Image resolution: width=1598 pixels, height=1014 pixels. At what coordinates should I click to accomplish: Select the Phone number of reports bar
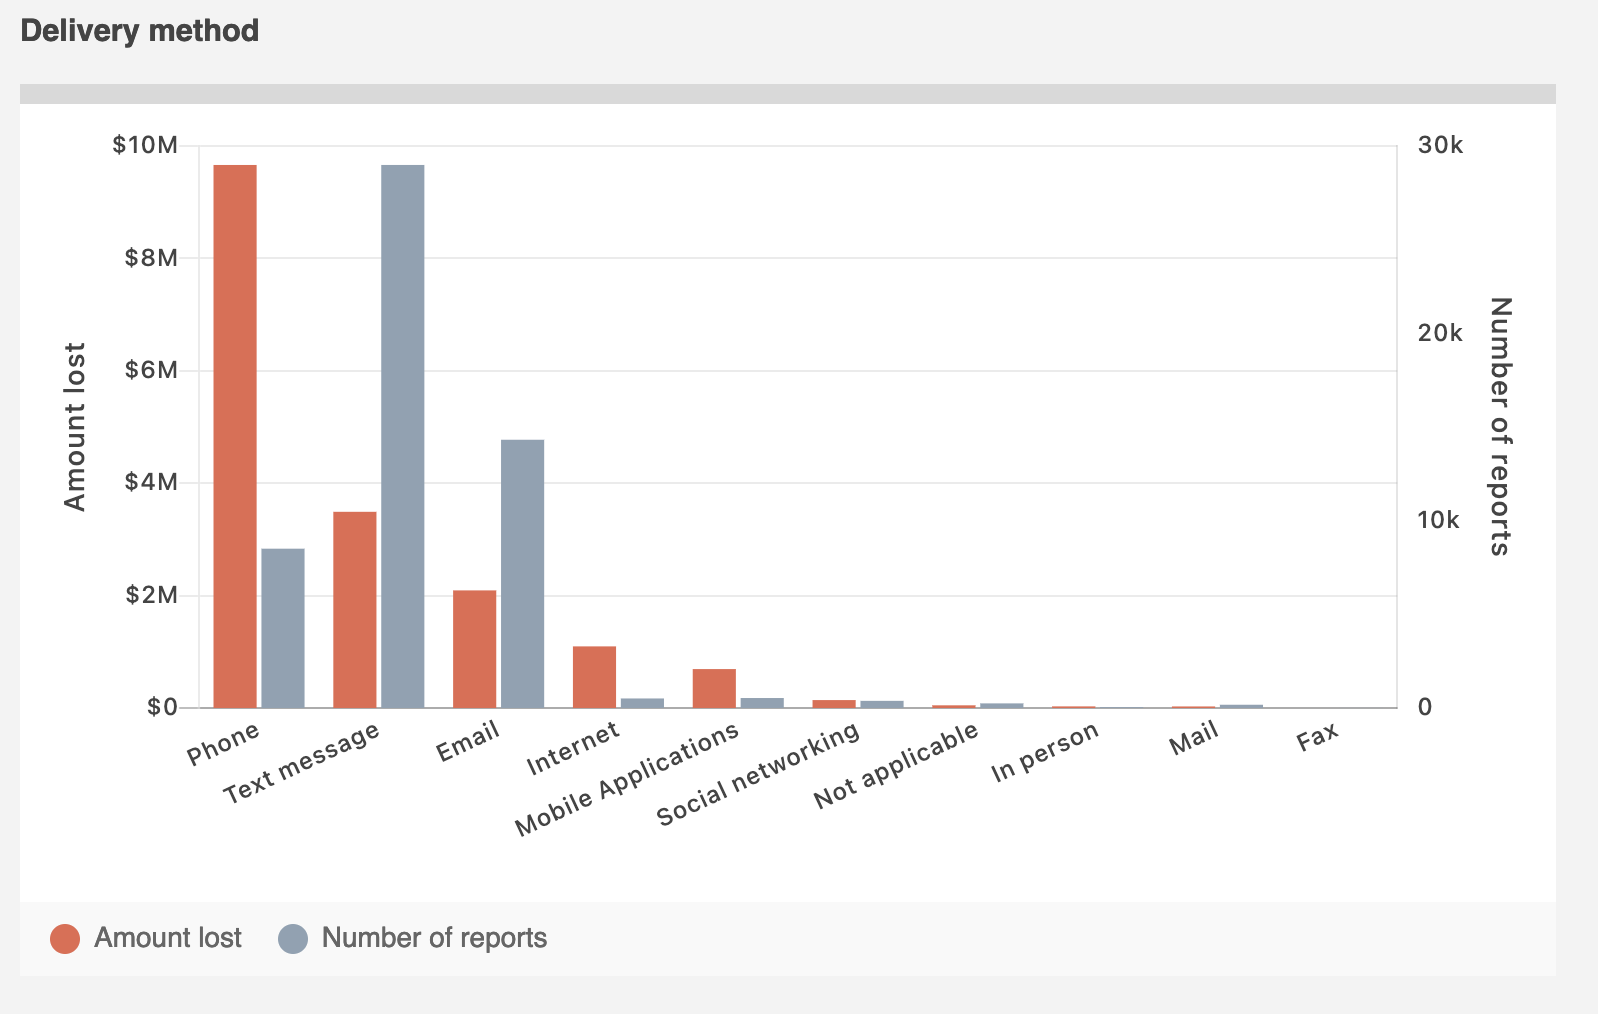click(x=283, y=628)
